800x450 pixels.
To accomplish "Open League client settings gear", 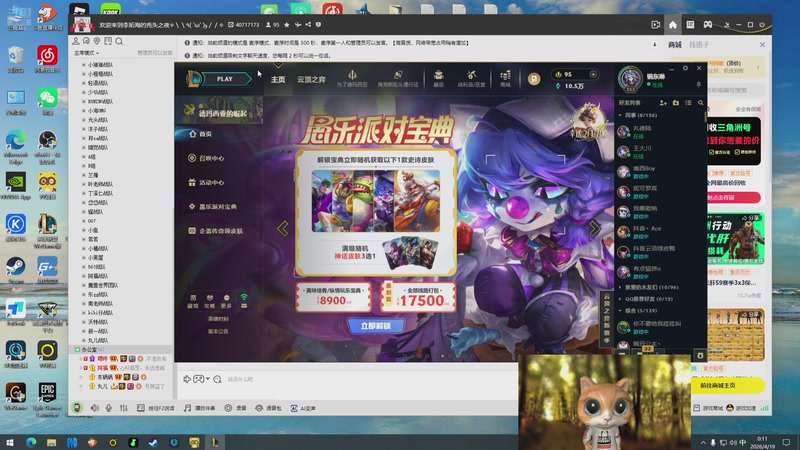I will coord(685,68).
